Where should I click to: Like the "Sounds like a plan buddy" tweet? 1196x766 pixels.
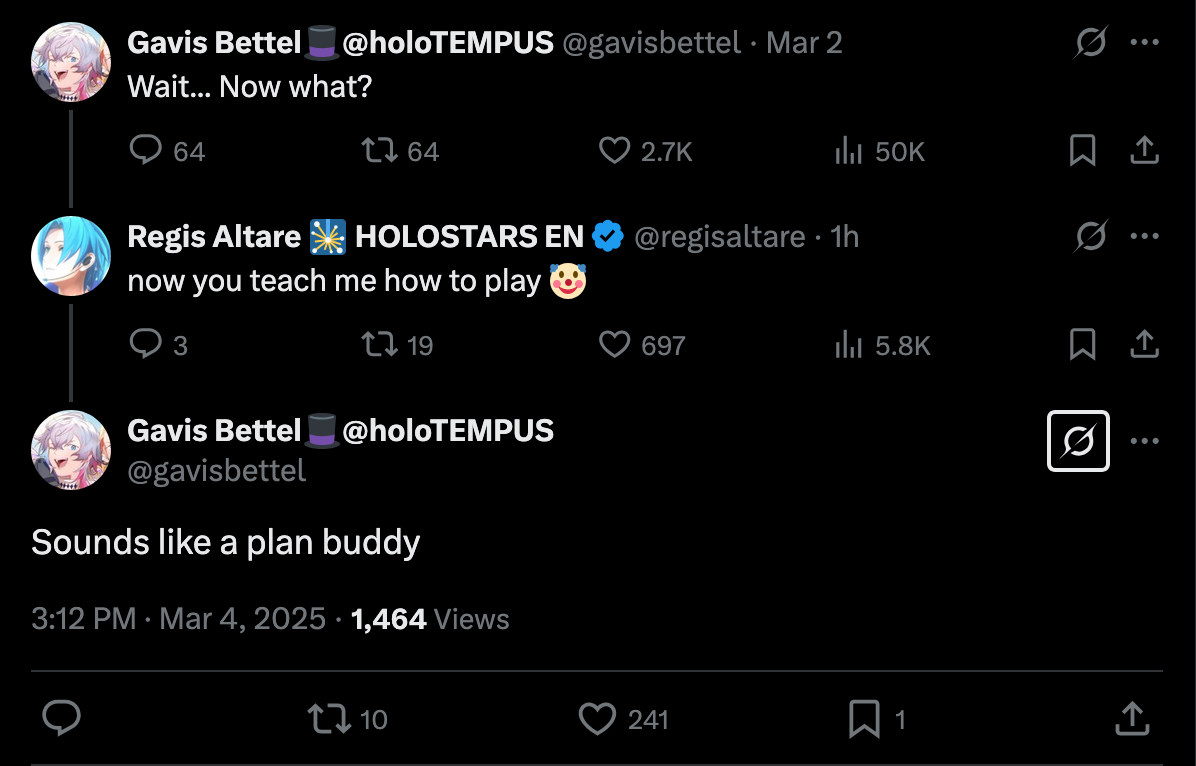coord(598,719)
